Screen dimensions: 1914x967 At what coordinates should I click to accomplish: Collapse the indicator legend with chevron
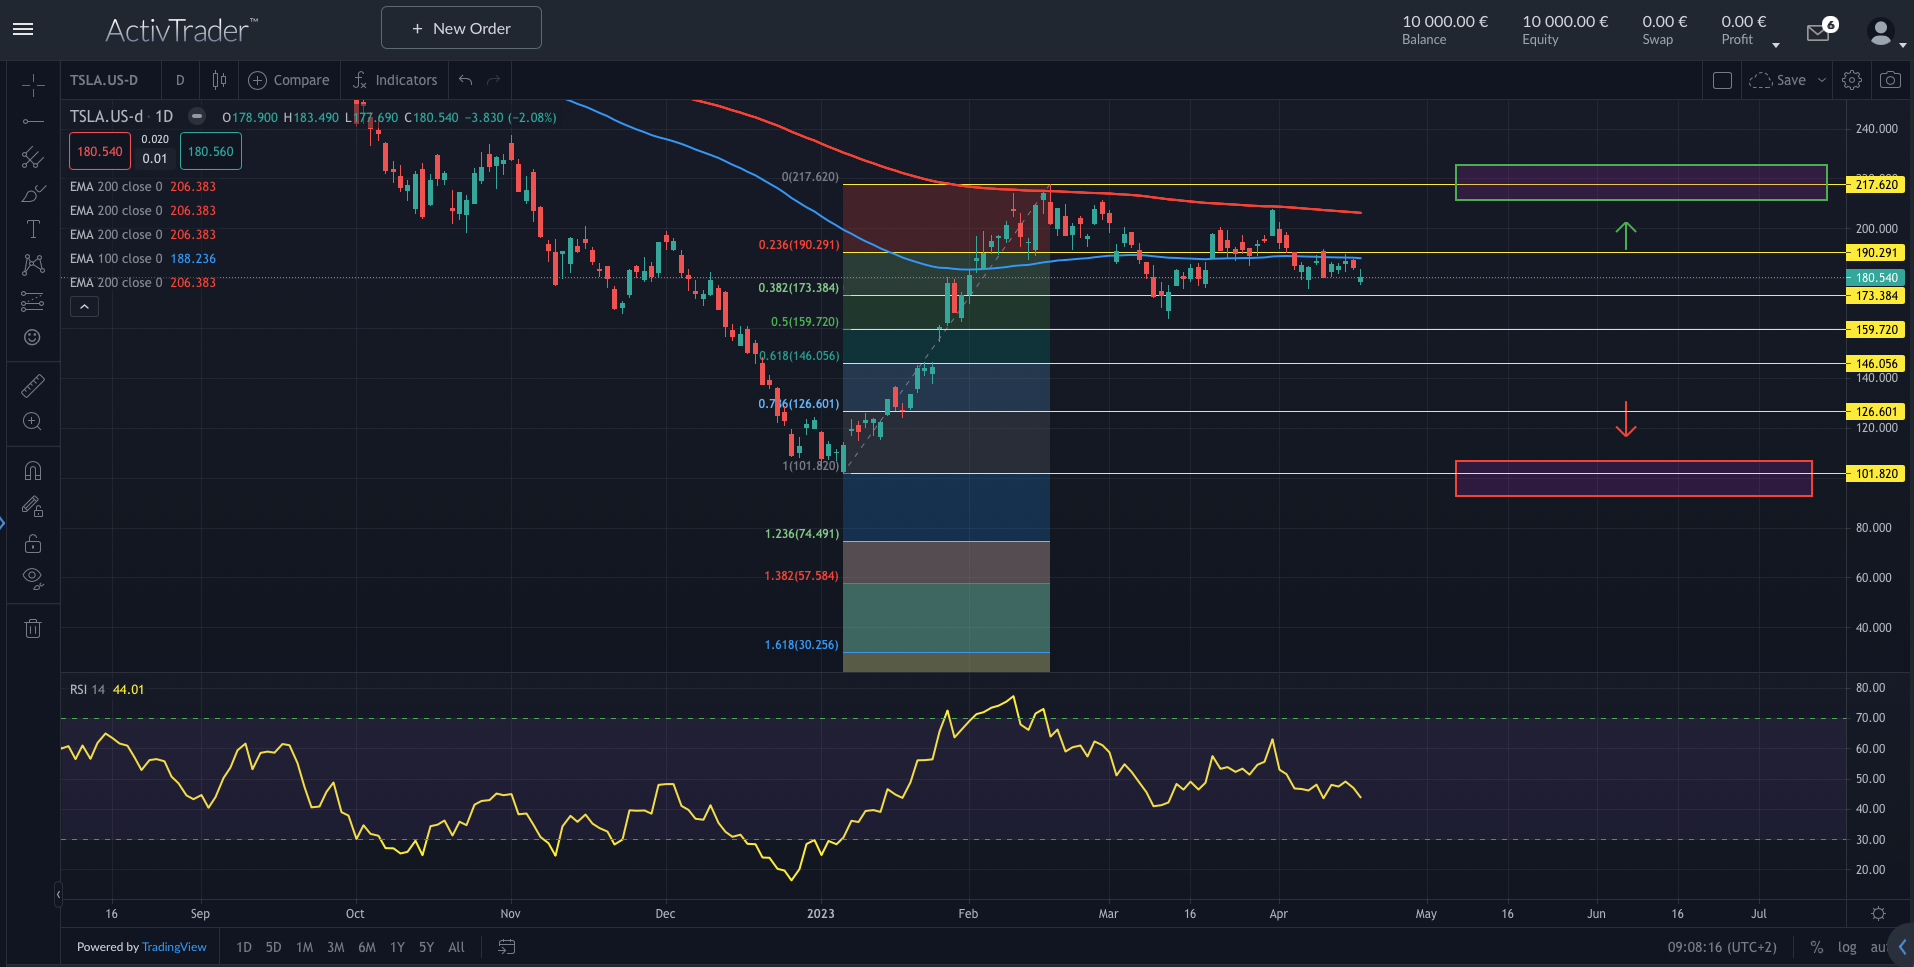tap(84, 307)
